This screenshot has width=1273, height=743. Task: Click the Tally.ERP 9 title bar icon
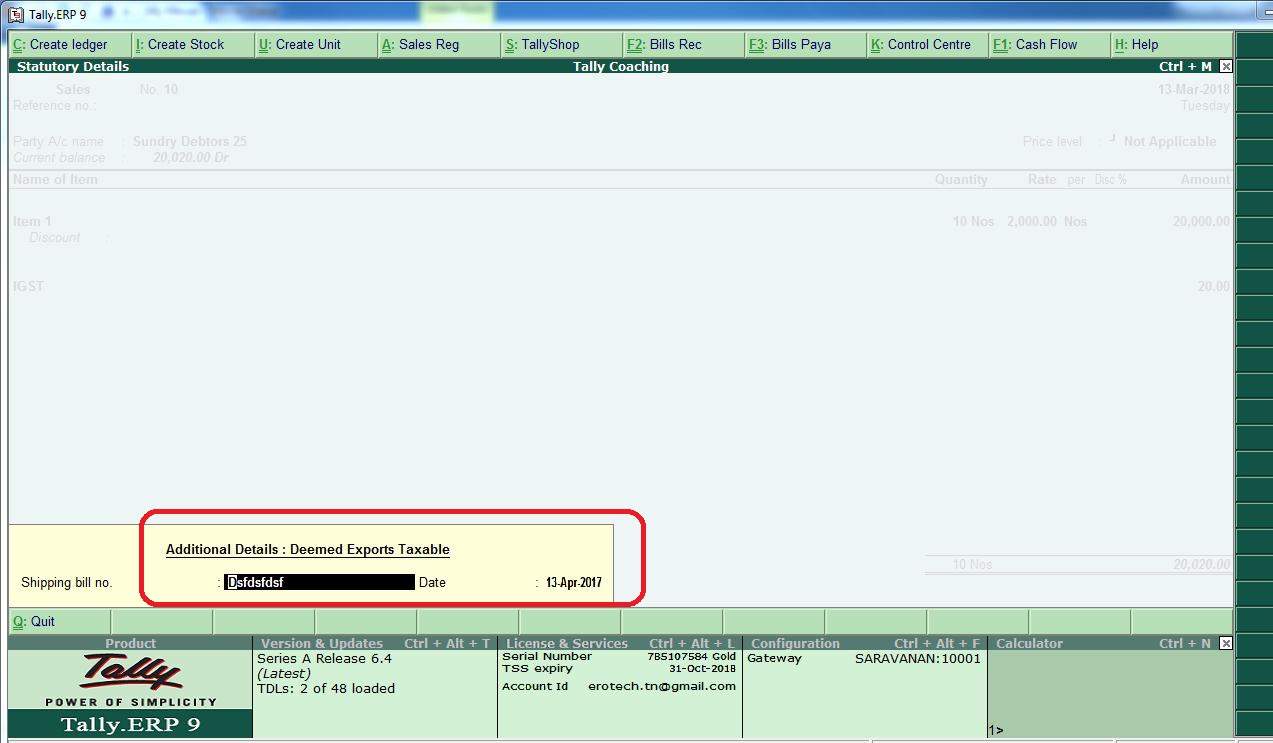coord(16,14)
